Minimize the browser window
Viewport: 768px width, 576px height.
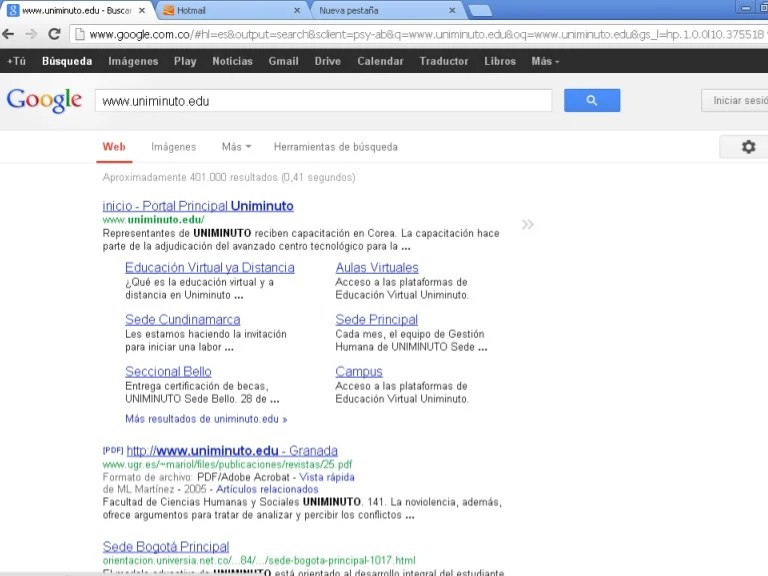(x=745, y=8)
